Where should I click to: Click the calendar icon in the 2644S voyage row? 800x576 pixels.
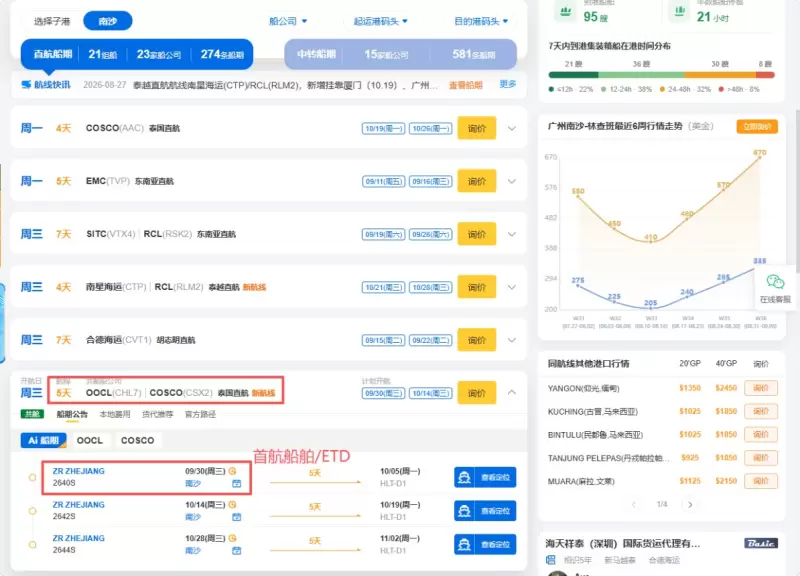[x=236, y=550]
